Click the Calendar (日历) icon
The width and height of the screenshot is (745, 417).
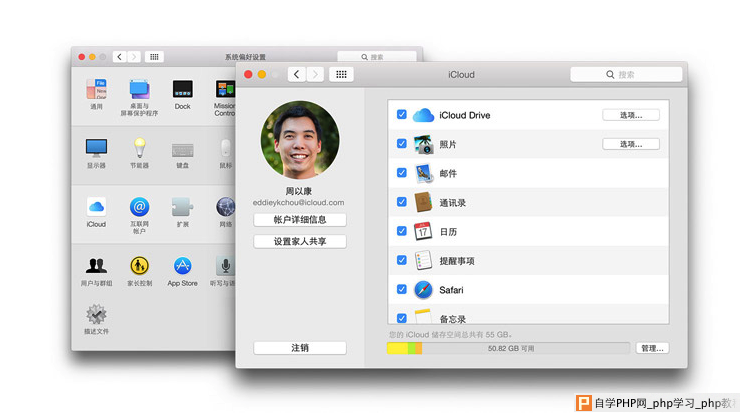click(423, 231)
